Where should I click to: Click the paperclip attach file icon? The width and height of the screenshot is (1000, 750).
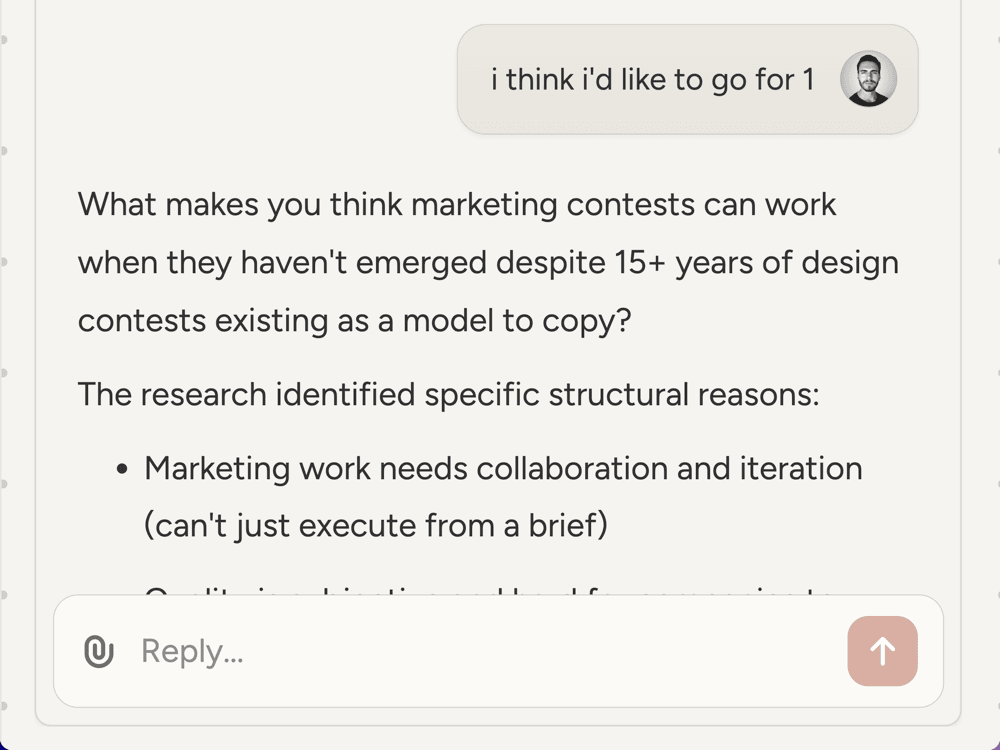point(98,652)
